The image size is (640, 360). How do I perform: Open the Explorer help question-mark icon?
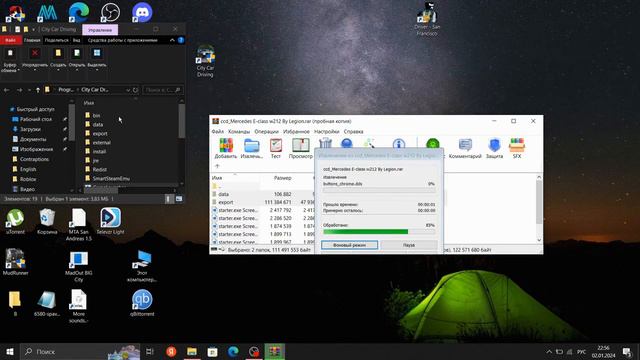point(181,40)
